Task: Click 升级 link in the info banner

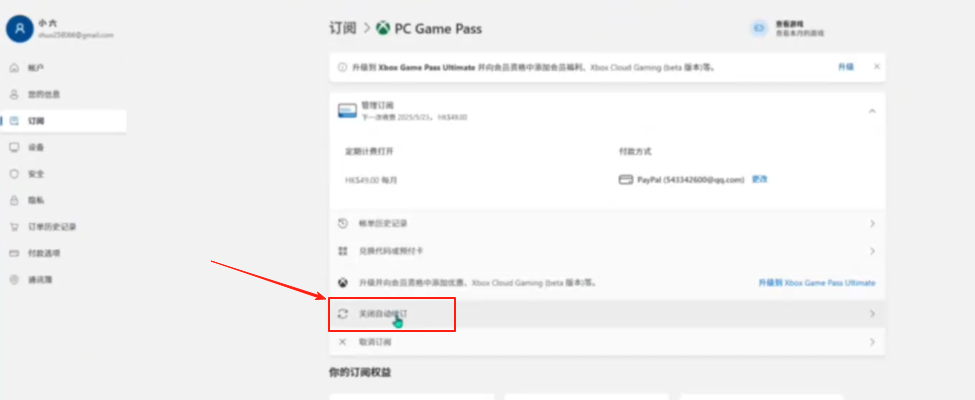Action: click(846, 67)
